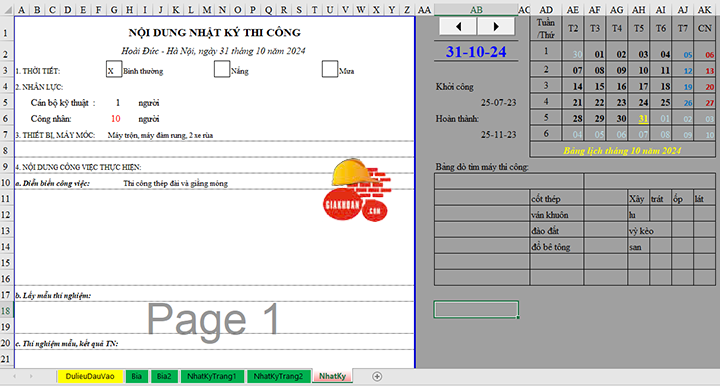Click the Bảng dò tìm máy thi công label
This screenshot has height=386, width=720.
(x=482, y=167)
